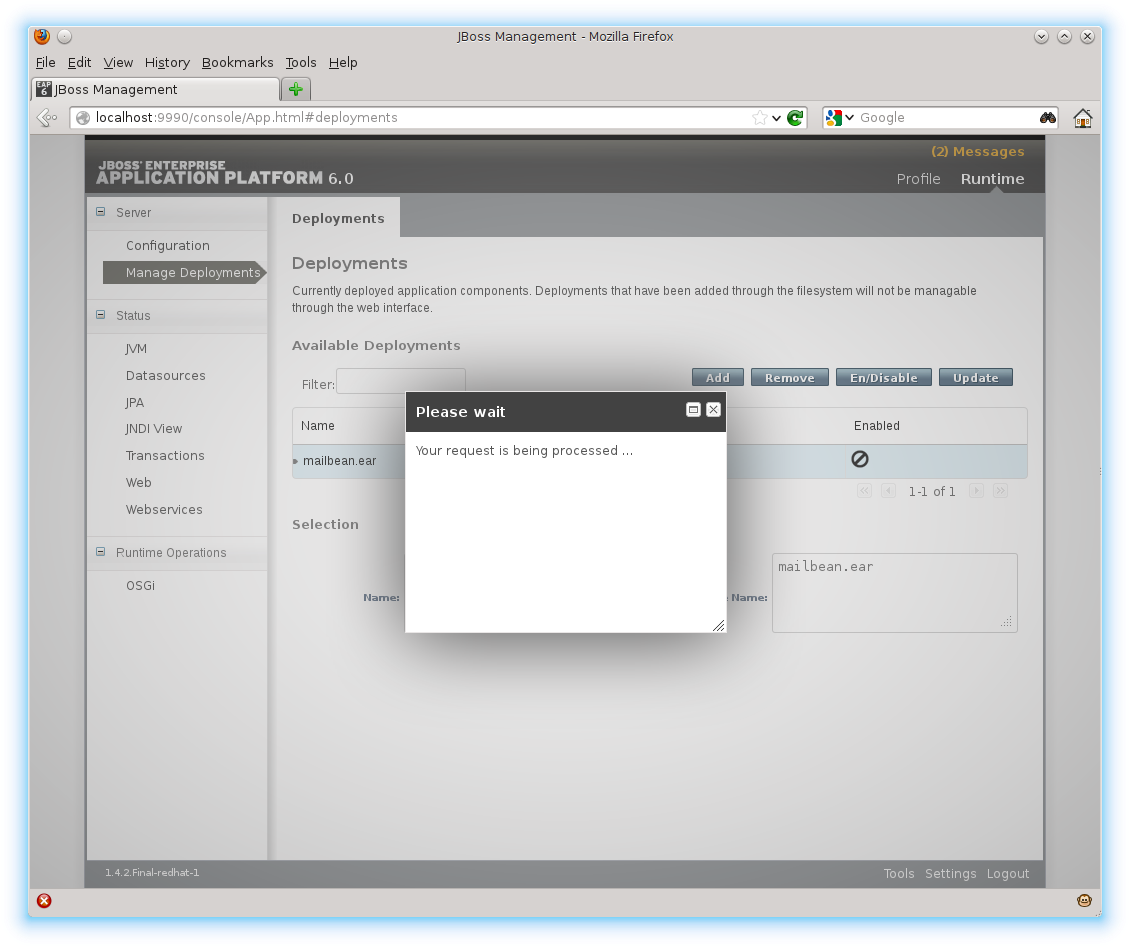
Task: Expand the mailbean.ear row arrow
Action: [296, 461]
